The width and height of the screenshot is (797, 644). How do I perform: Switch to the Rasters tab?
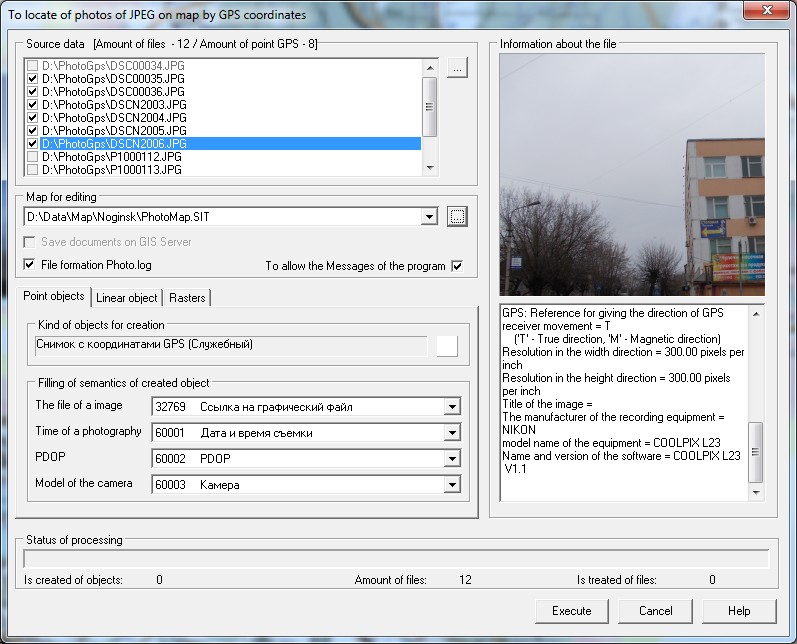187,298
